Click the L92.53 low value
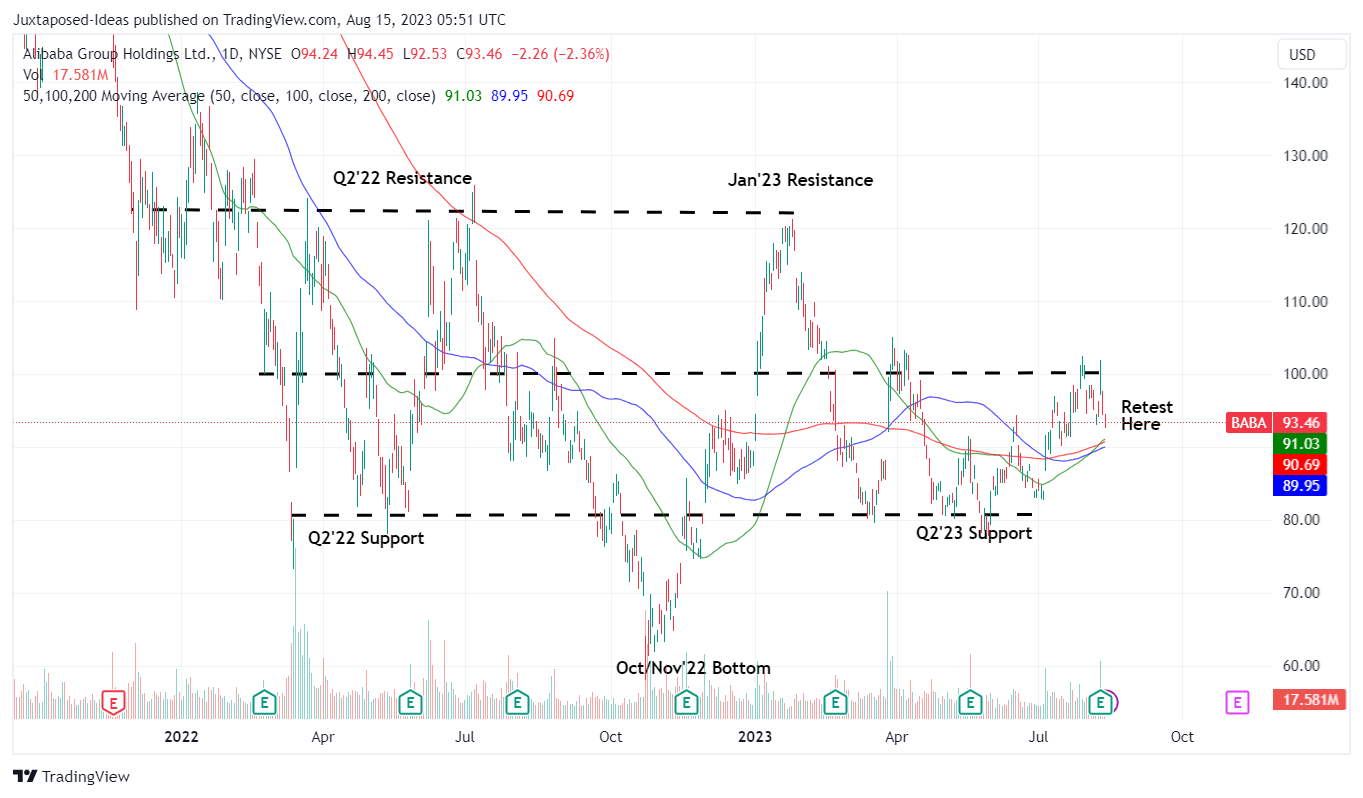The height and width of the screenshot is (798, 1363). (x=427, y=54)
